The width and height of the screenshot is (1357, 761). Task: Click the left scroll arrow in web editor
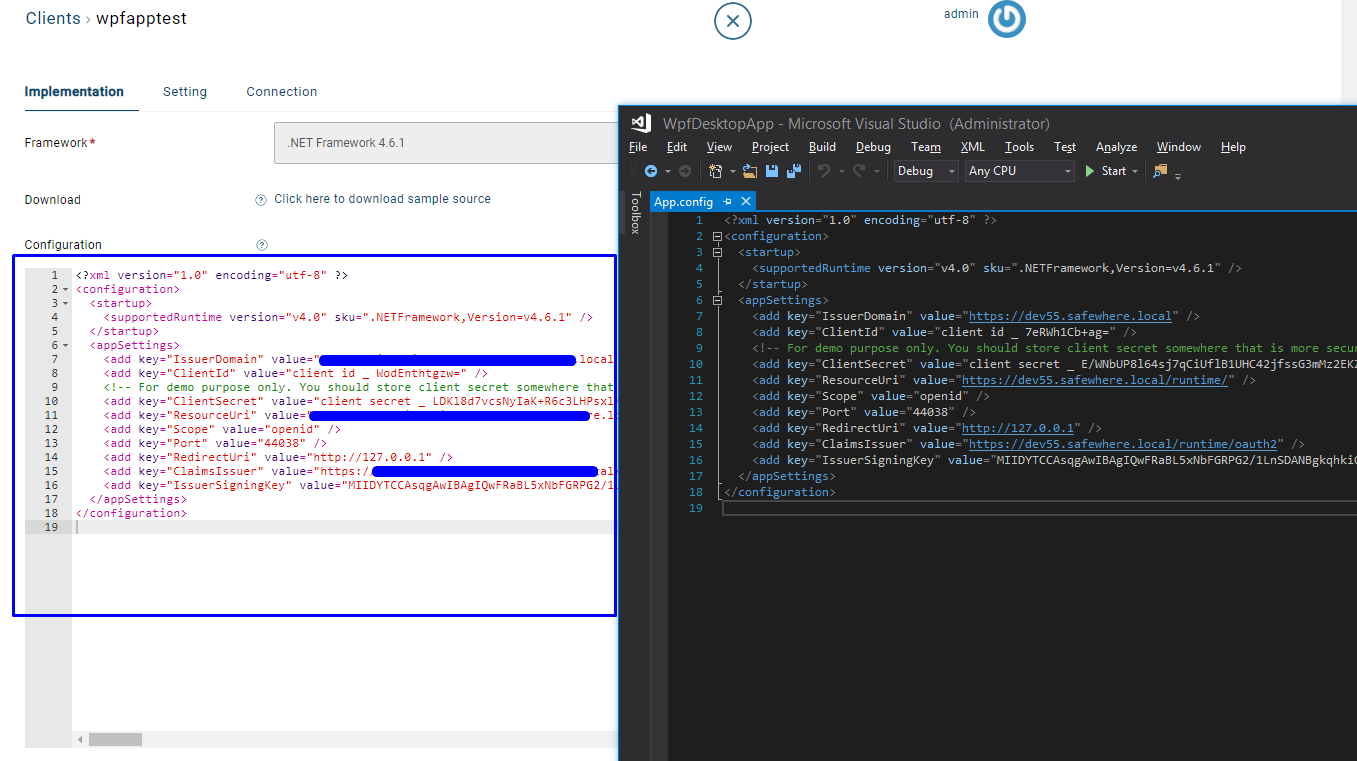[79, 740]
